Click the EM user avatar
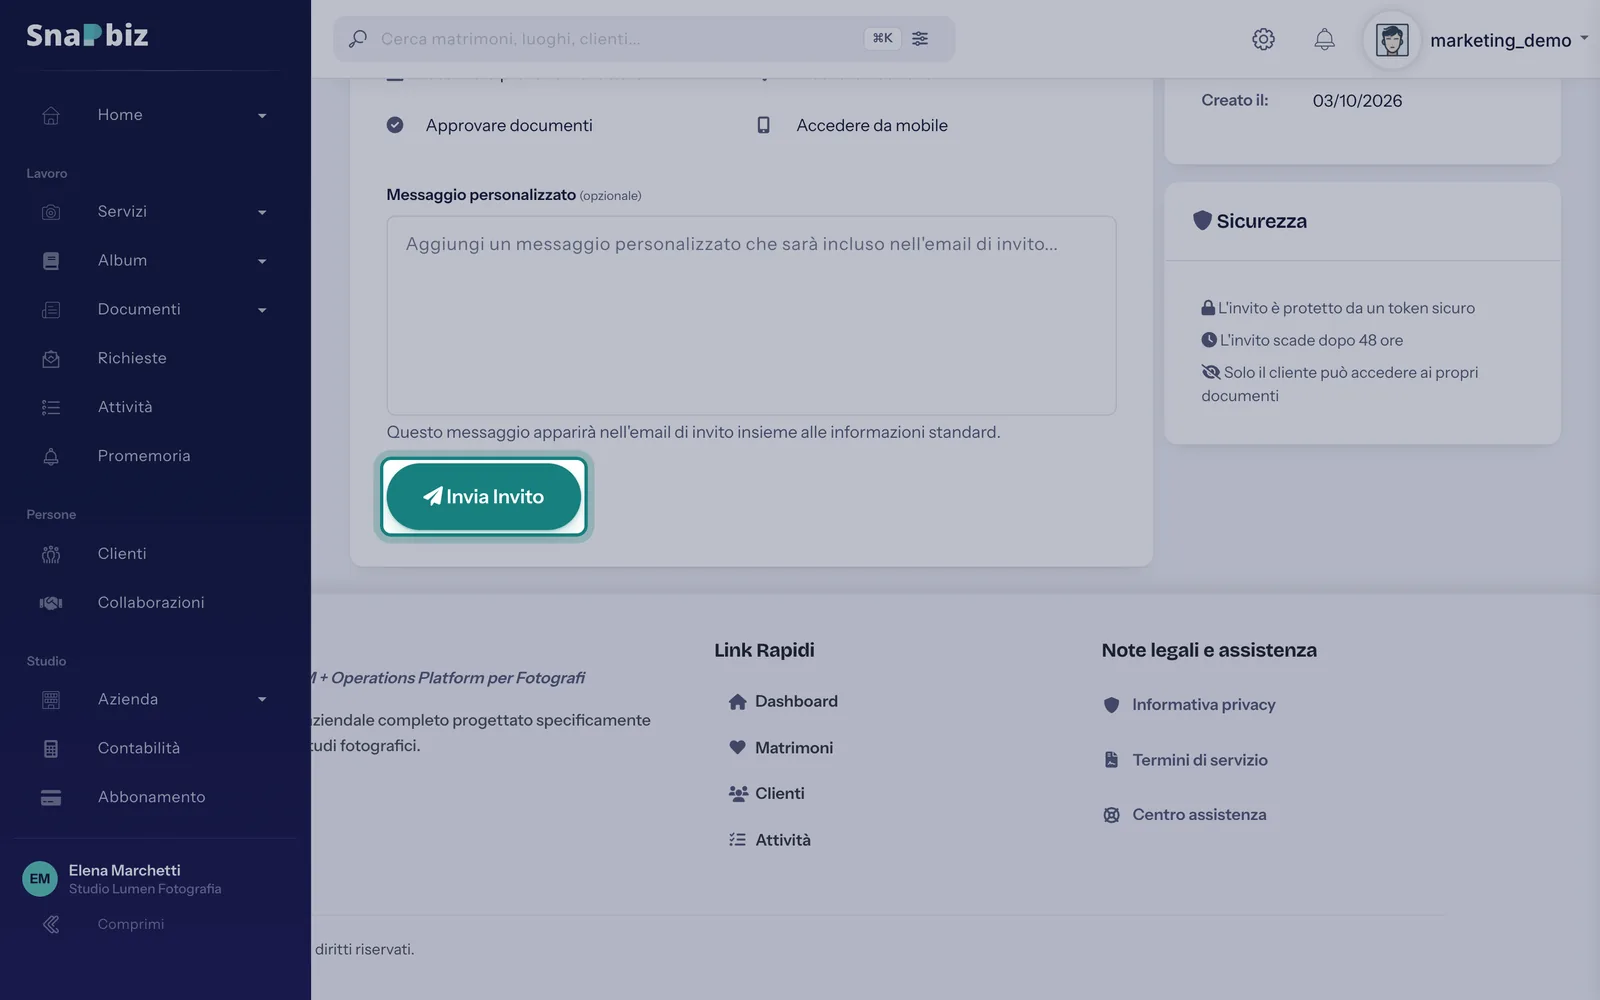 40,879
